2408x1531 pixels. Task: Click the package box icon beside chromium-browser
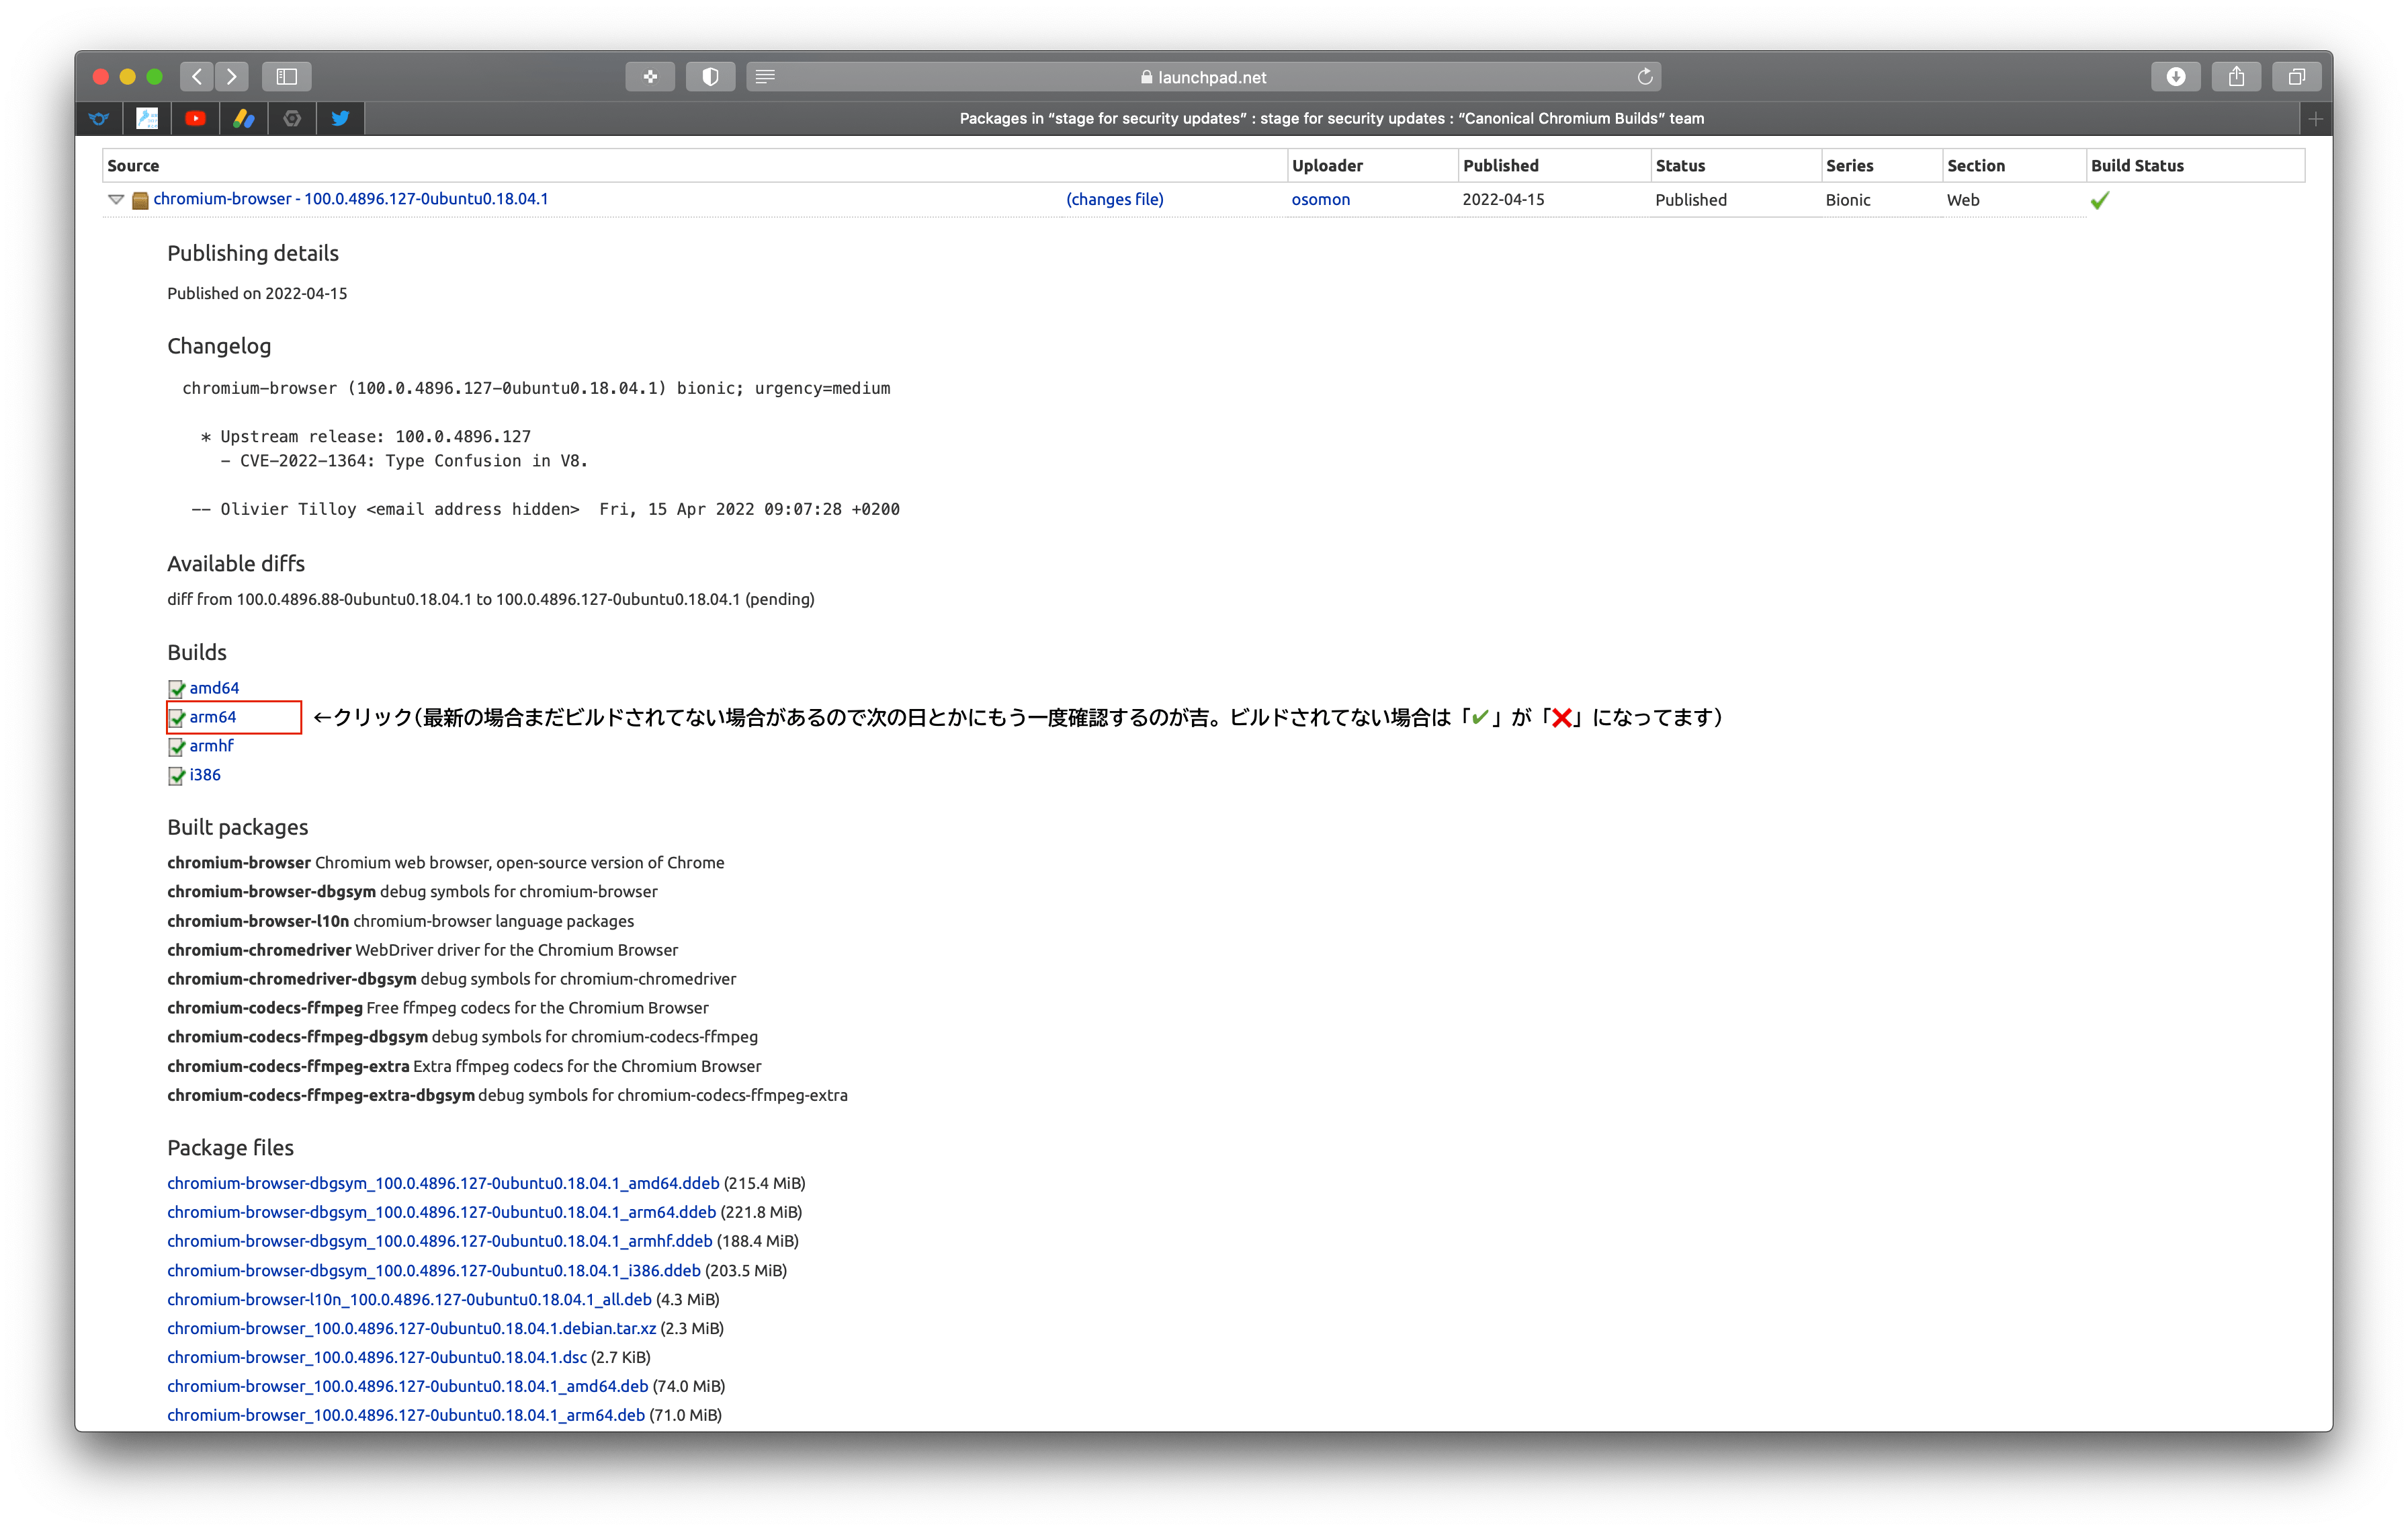click(141, 200)
